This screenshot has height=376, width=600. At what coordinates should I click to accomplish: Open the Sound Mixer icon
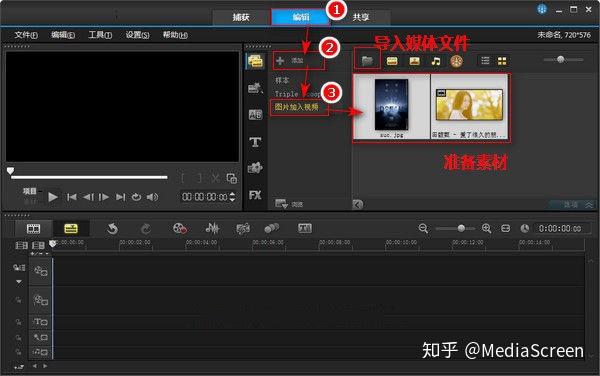(x=212, y=229)
